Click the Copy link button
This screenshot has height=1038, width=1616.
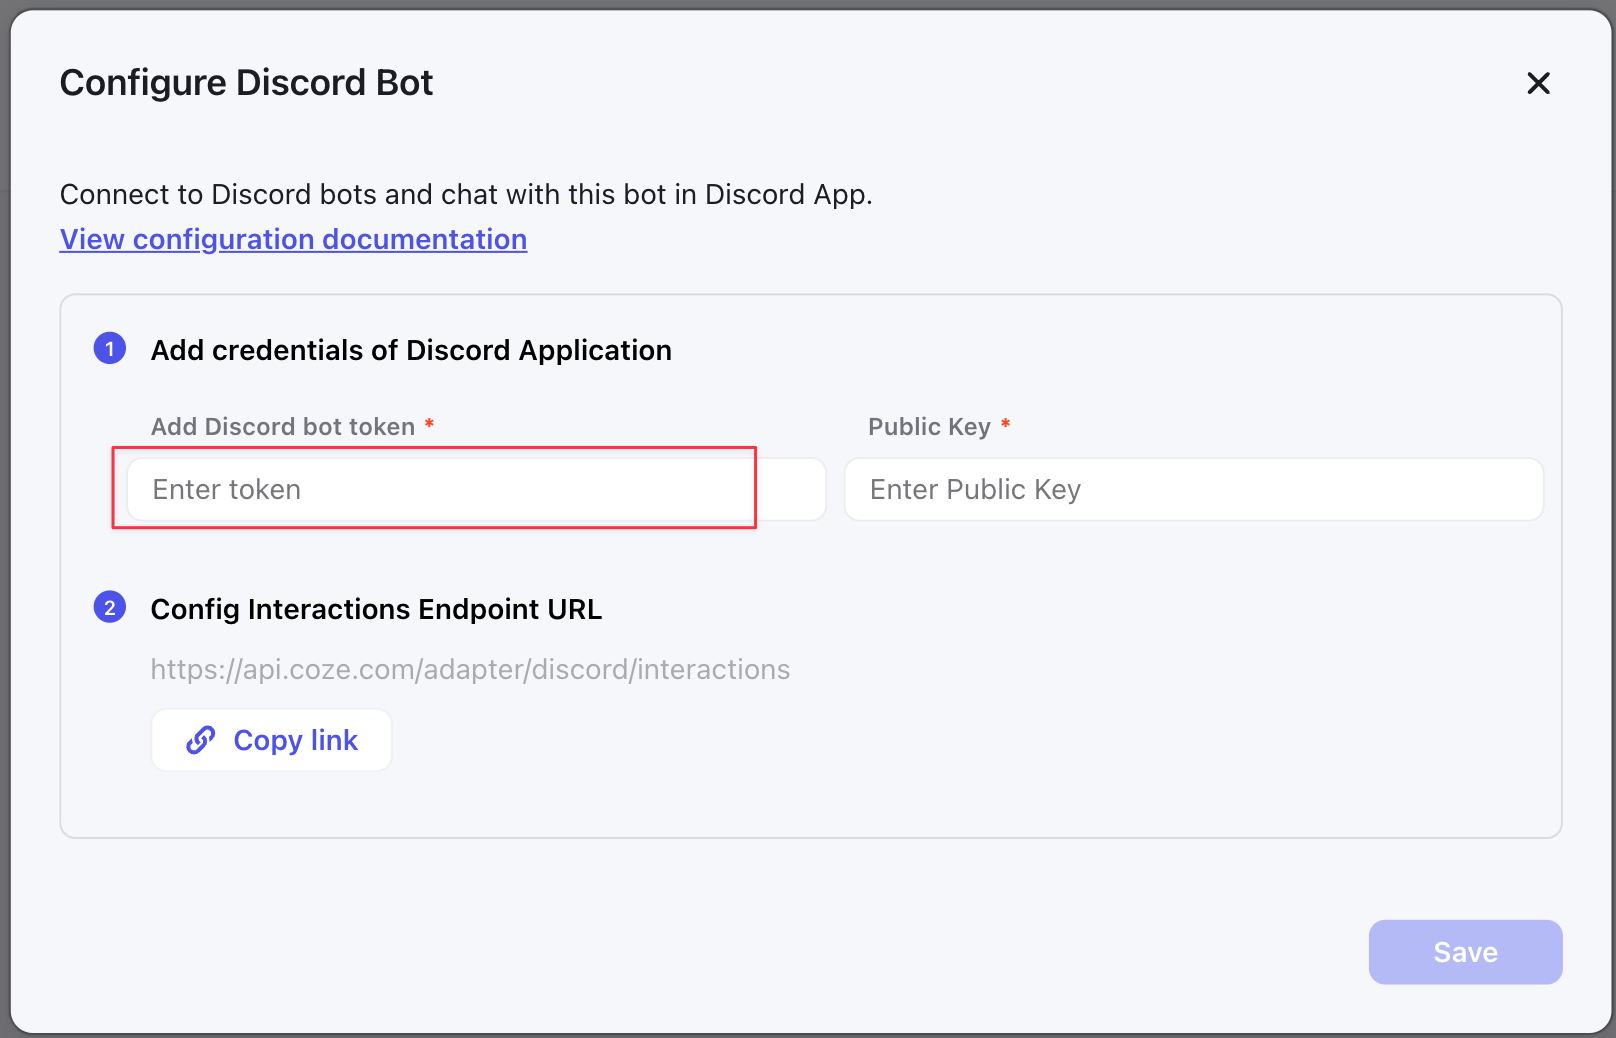271,740
